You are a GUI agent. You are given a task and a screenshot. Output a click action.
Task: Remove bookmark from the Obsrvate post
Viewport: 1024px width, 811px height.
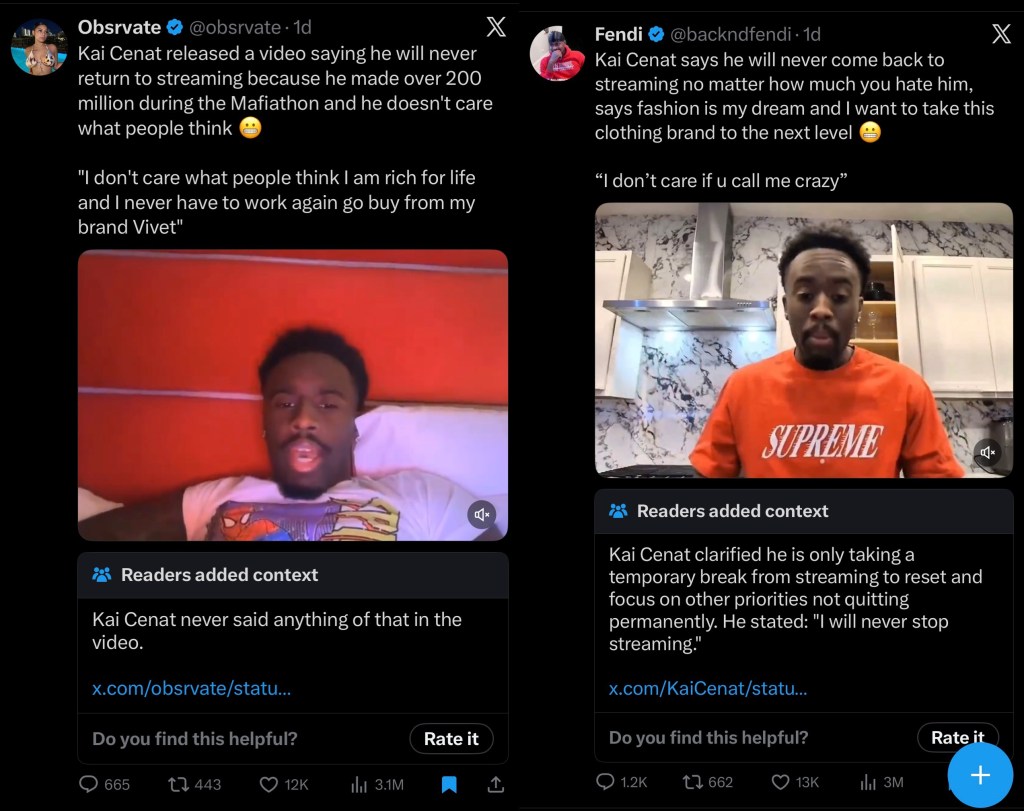(449, 784)
